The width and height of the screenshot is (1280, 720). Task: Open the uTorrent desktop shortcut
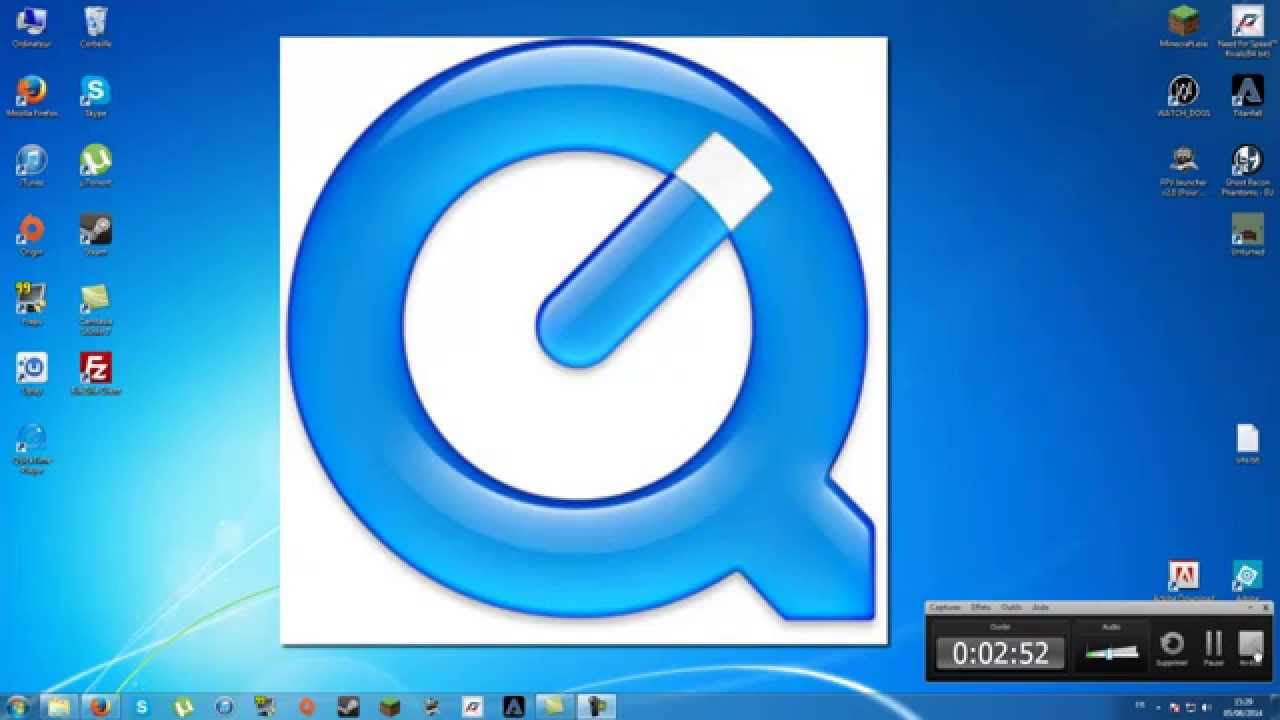coord(96,165)
